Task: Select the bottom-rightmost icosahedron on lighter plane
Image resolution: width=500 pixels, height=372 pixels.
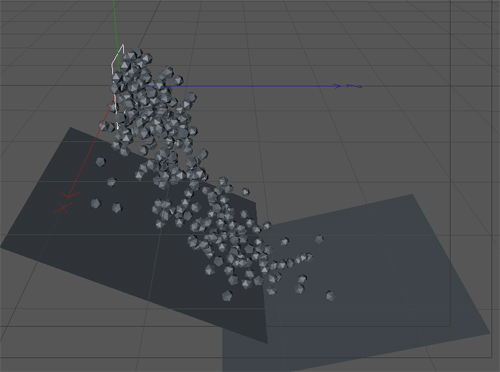Action: 330,295
